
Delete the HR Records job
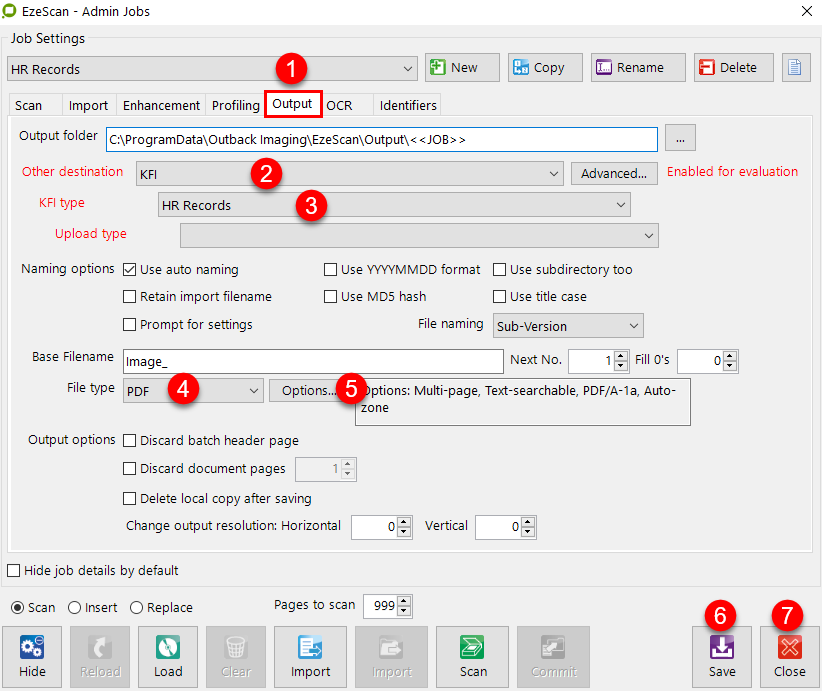point(733,68)
